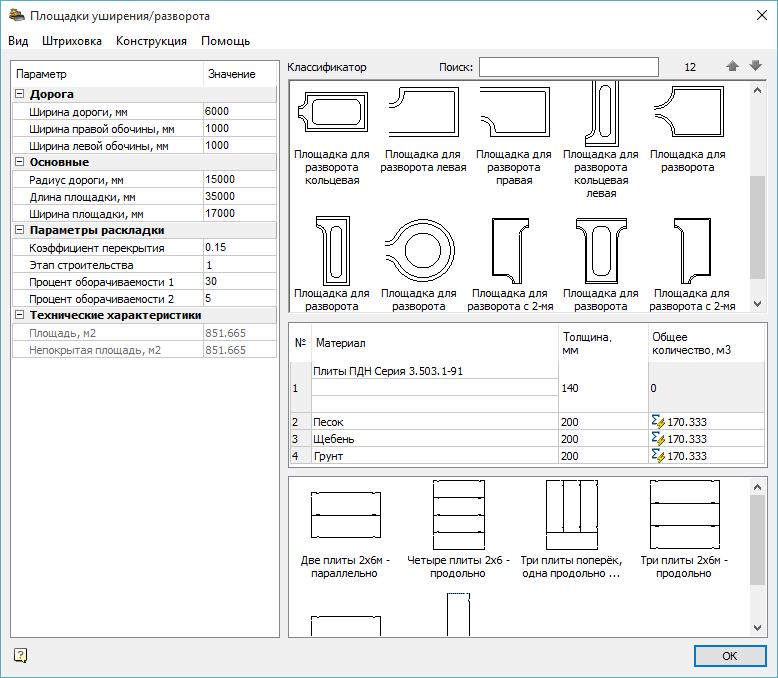Viewport: 778px width, 678px height.
Task: Open the 'Штриховка' menu
Action: [x=72, y=41]
